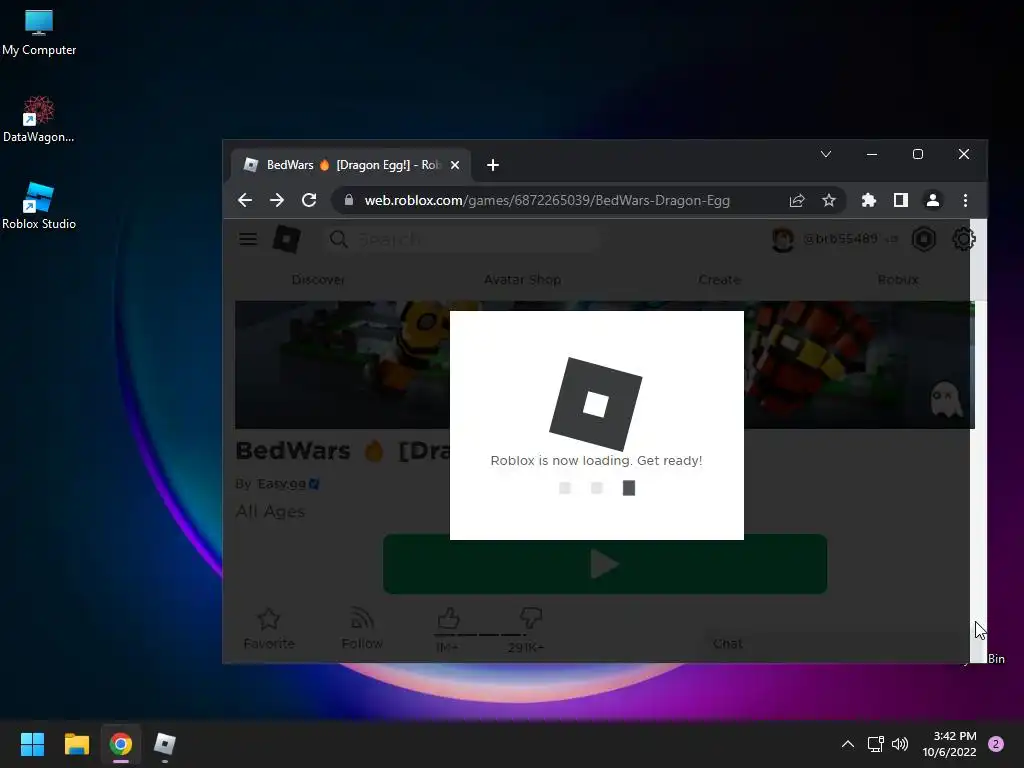Go to the Avatar Shop page

coord(522,280)
